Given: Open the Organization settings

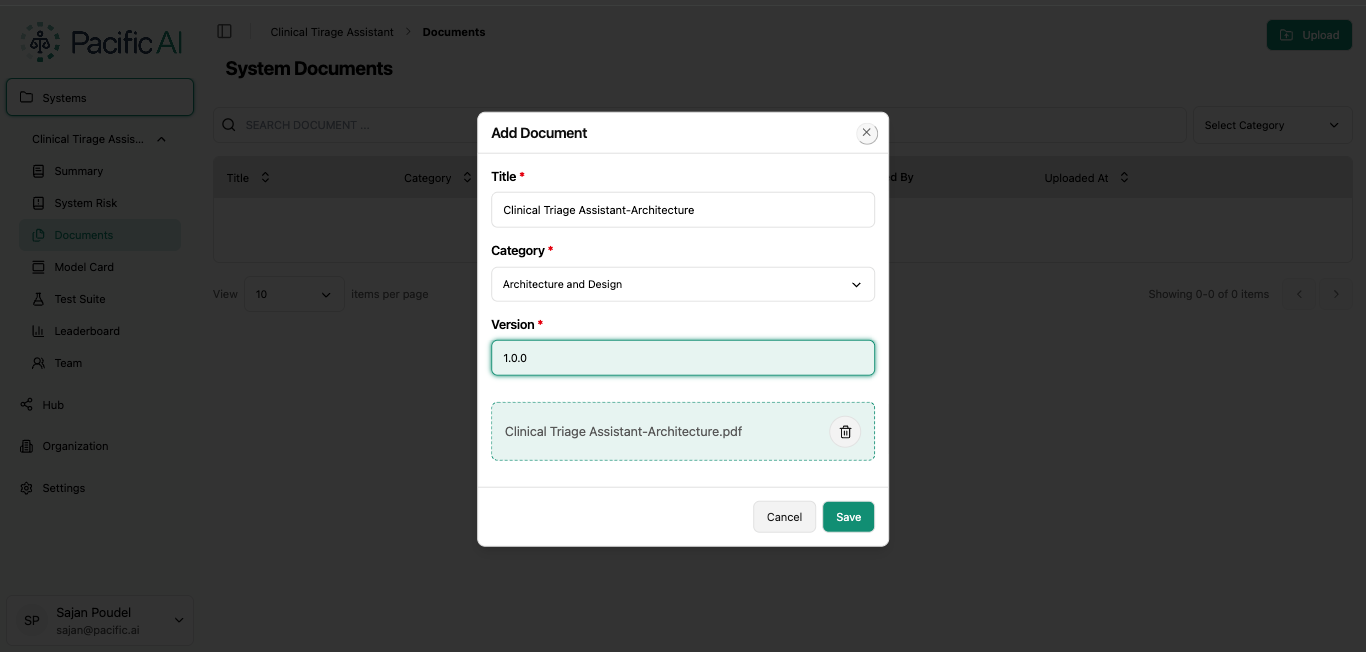Looking at the screenshot, I should pyautogui.click(x=77, y=446).
